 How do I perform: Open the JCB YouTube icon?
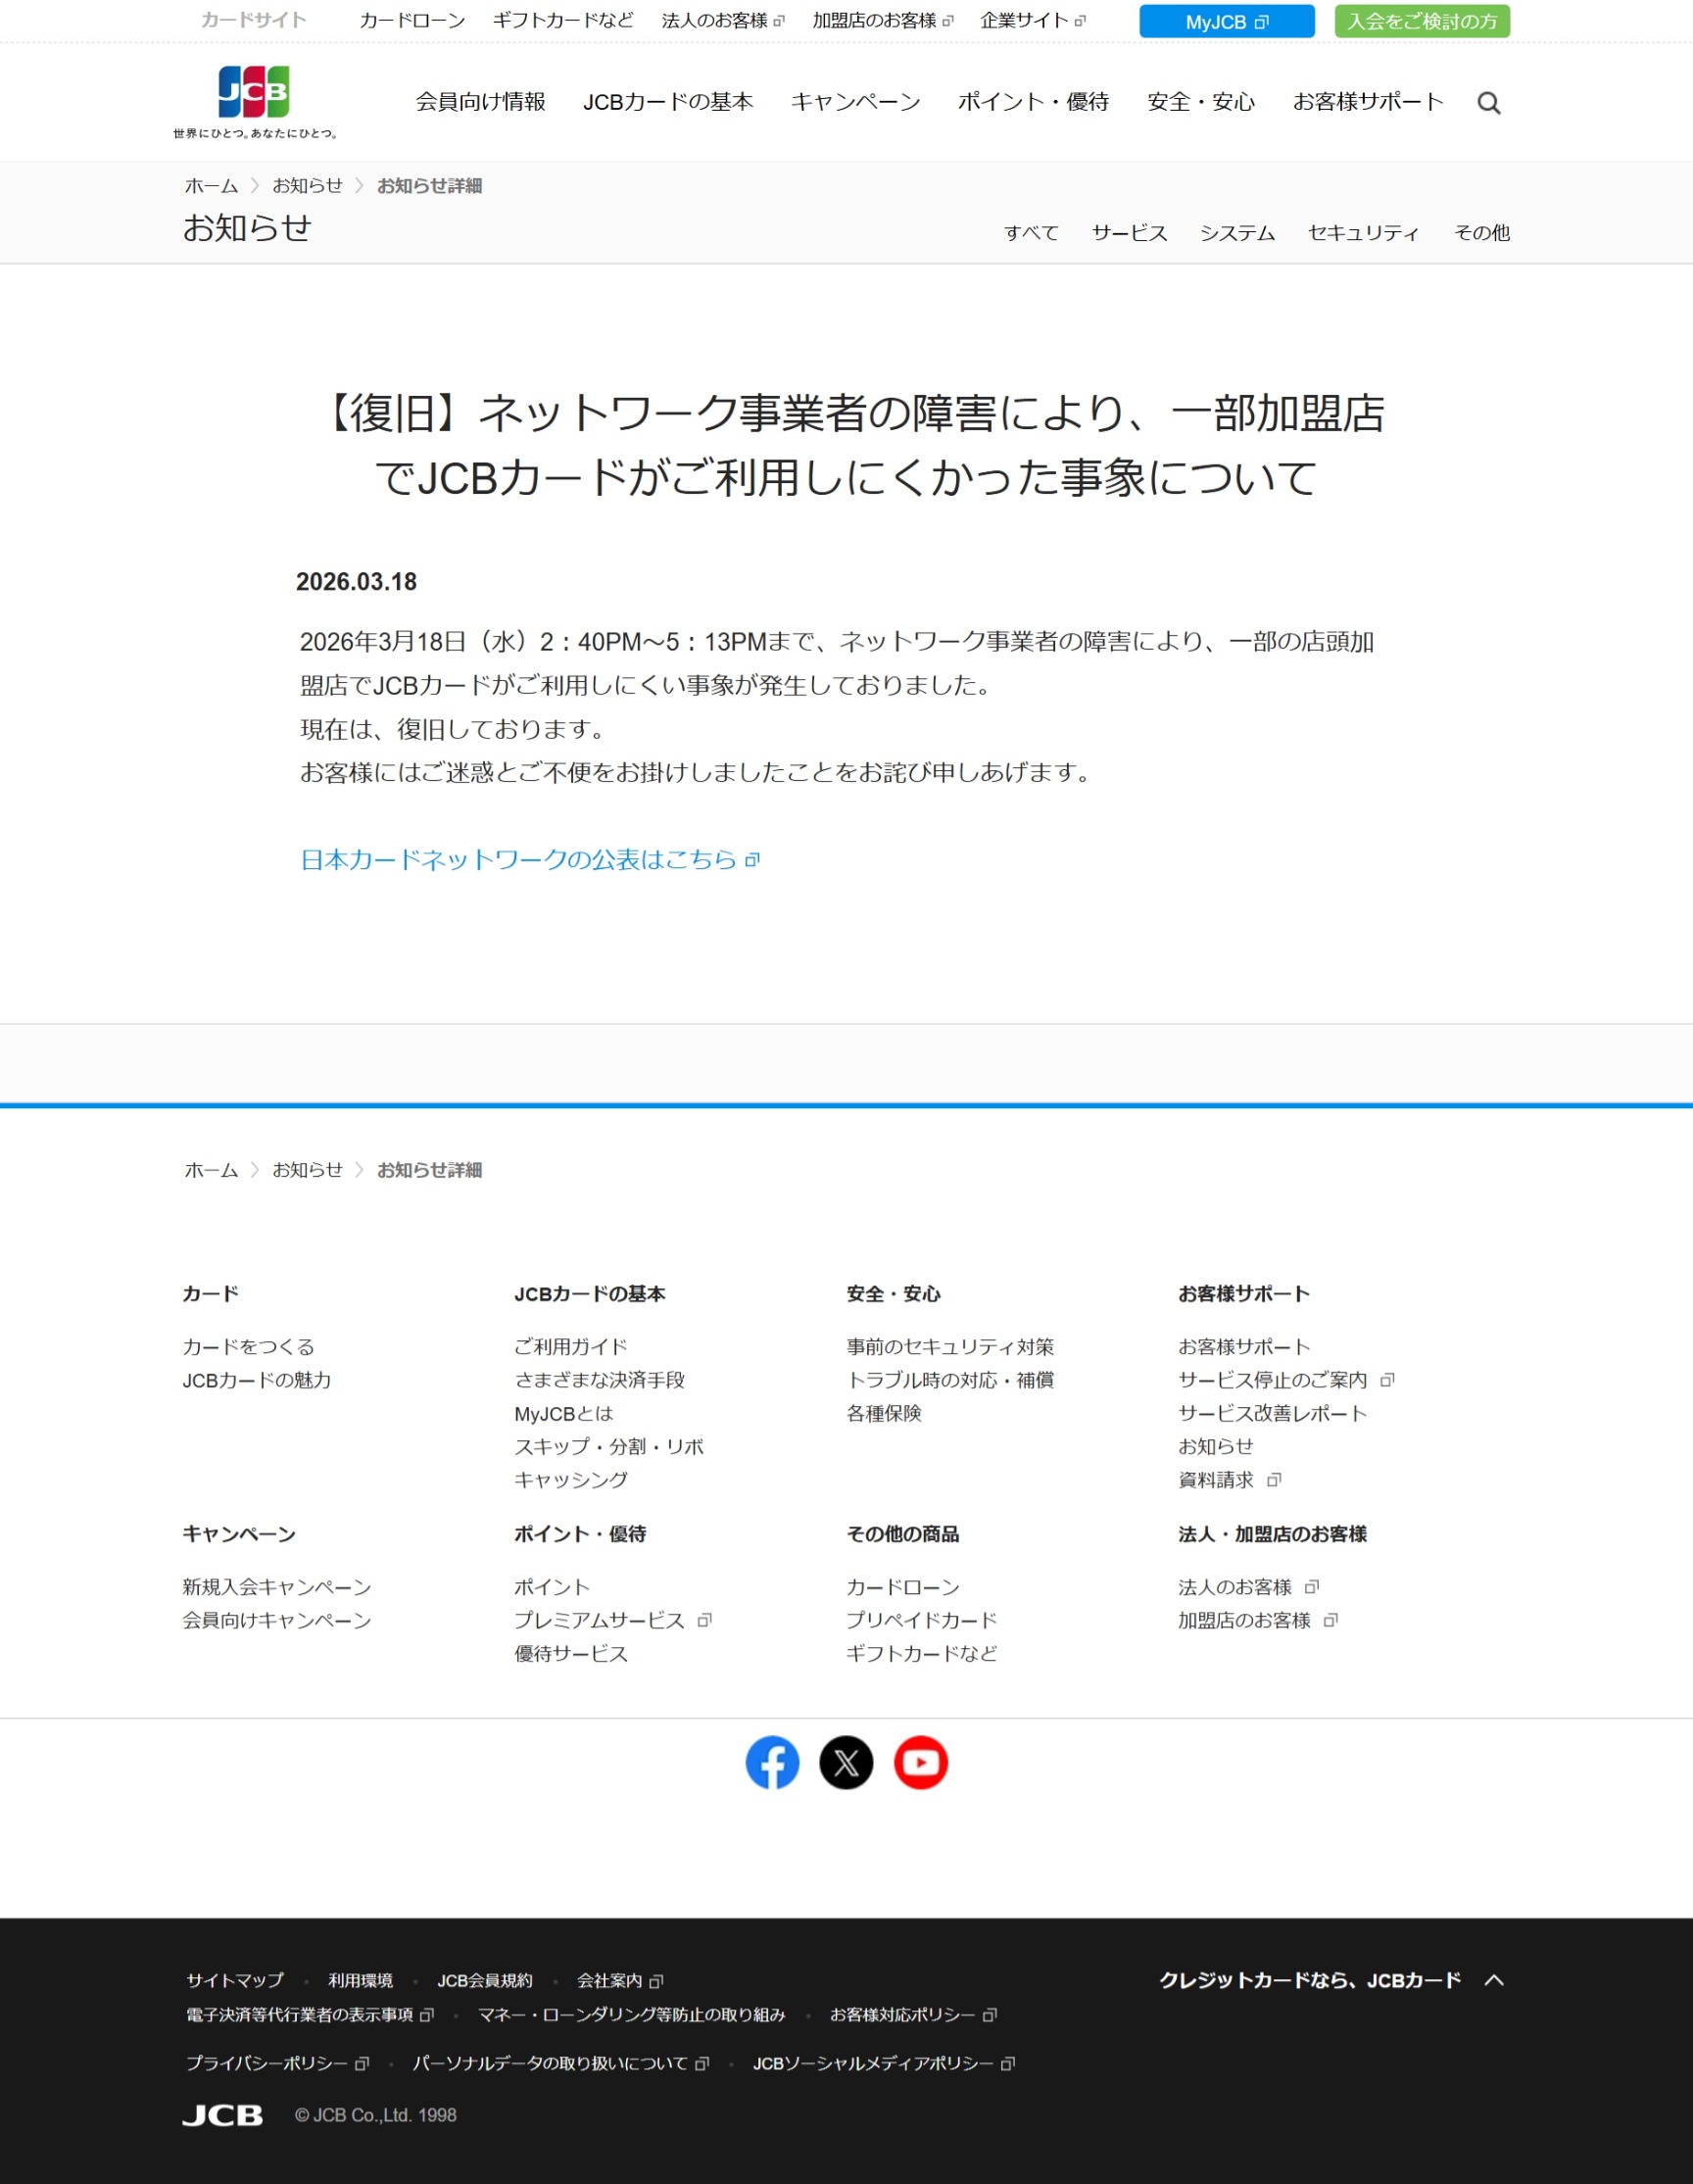[x=920, y=1762]
